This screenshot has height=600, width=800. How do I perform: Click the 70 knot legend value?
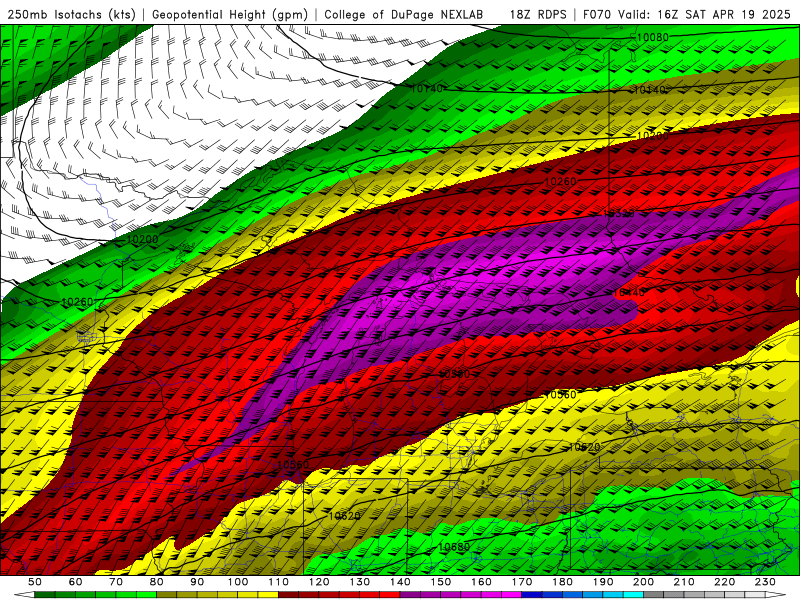(116, 582)
